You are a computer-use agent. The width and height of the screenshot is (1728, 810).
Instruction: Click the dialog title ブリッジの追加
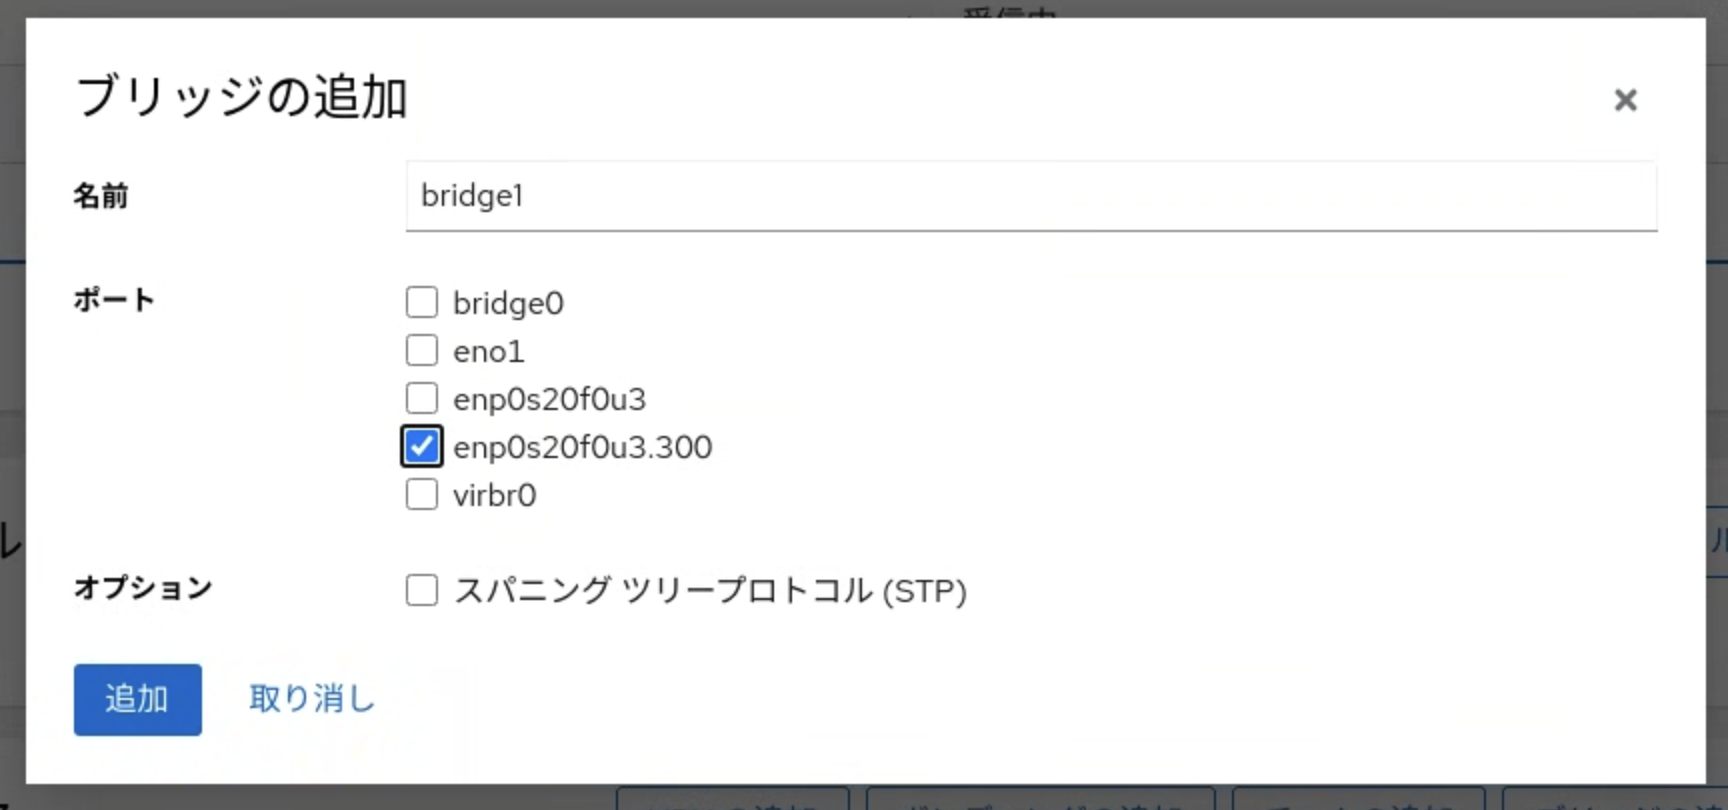(x=240, y=97)
